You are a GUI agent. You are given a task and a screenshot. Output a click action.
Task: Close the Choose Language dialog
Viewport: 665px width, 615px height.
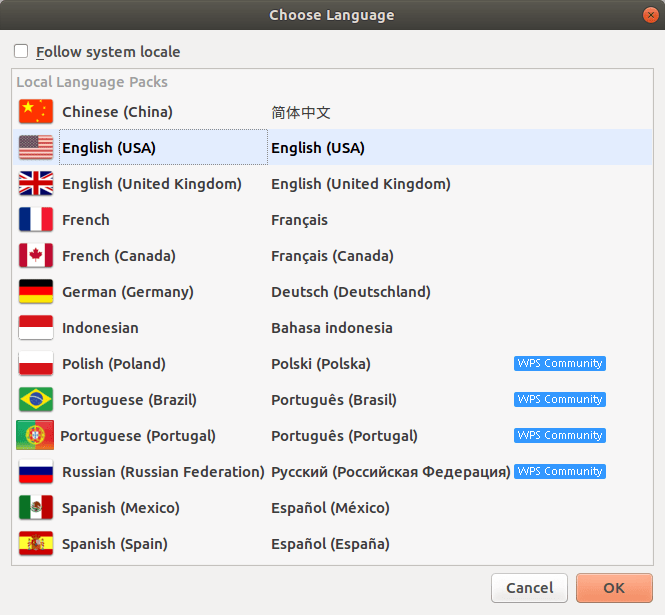pyautogui.click(x=651, y=15)
